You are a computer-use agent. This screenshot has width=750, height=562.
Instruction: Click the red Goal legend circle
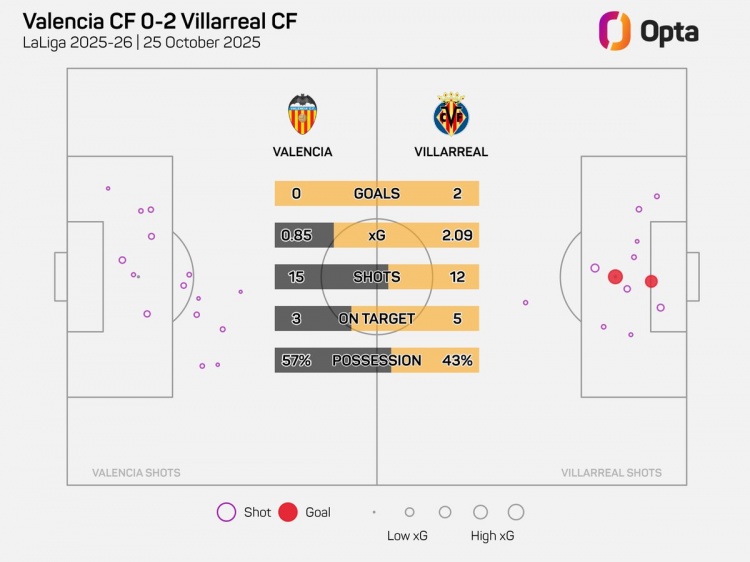pyautogui.click(x=288, y=512)
